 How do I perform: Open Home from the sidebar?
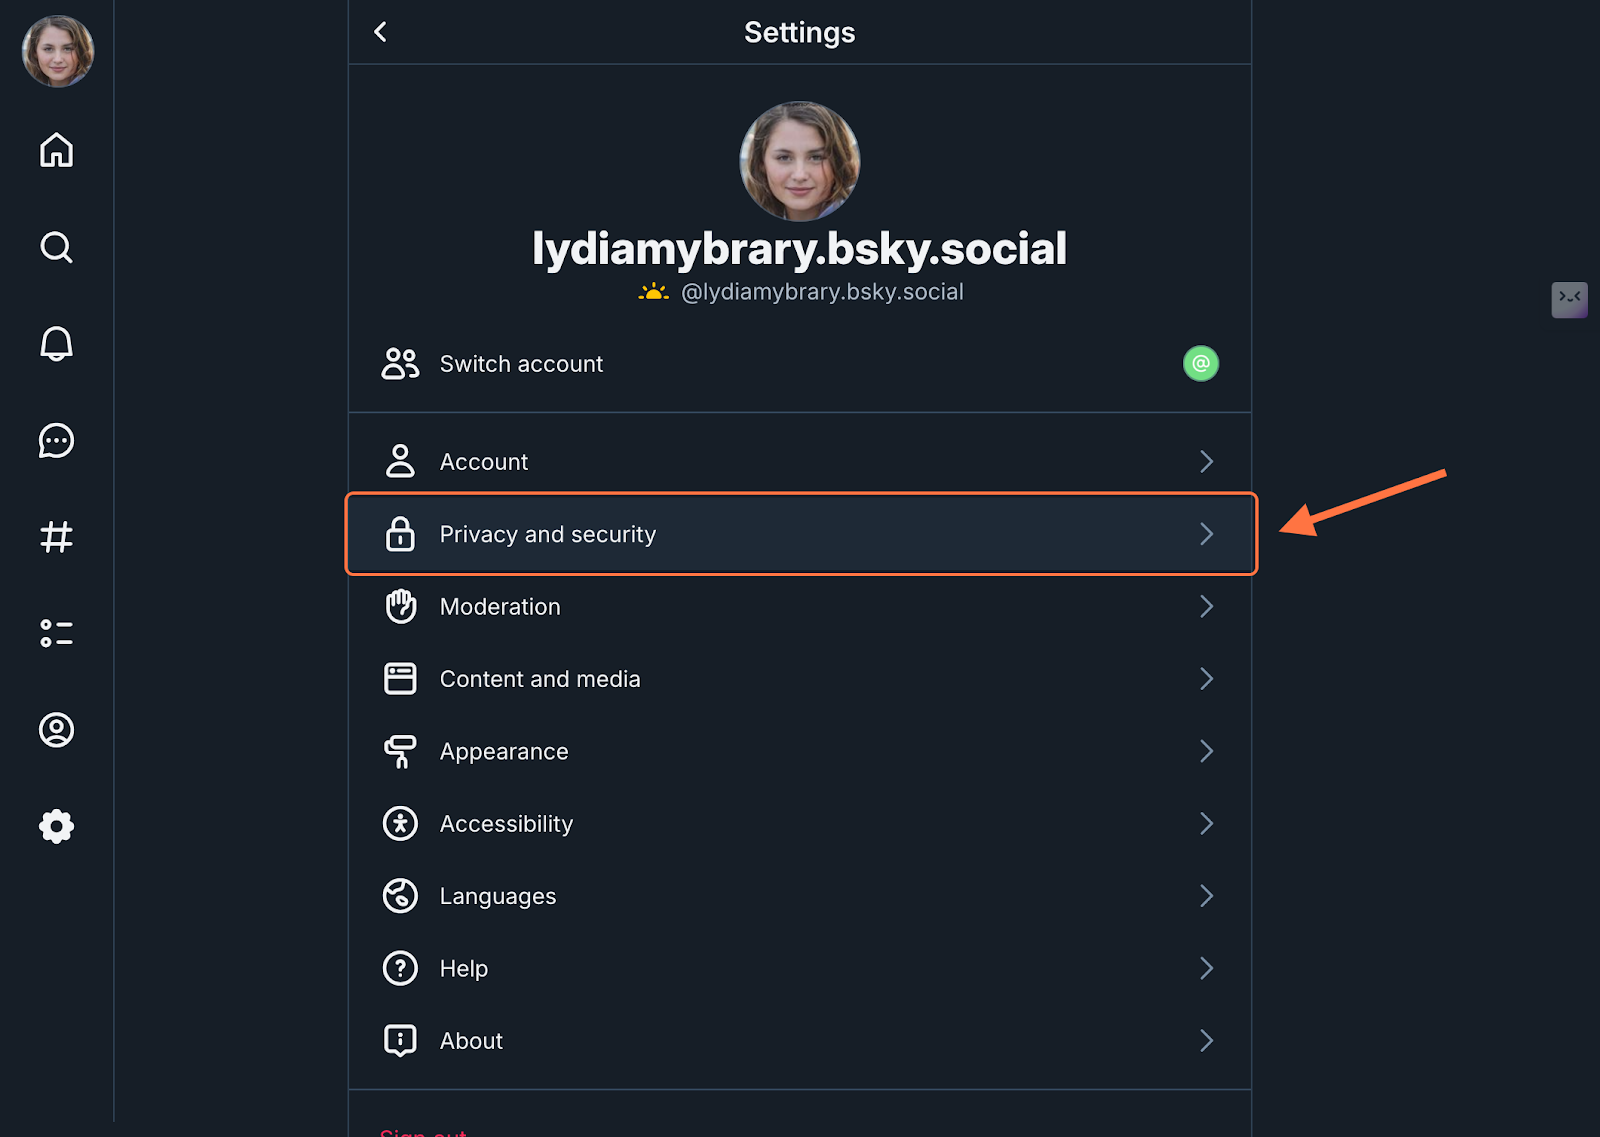pos(56,150)
